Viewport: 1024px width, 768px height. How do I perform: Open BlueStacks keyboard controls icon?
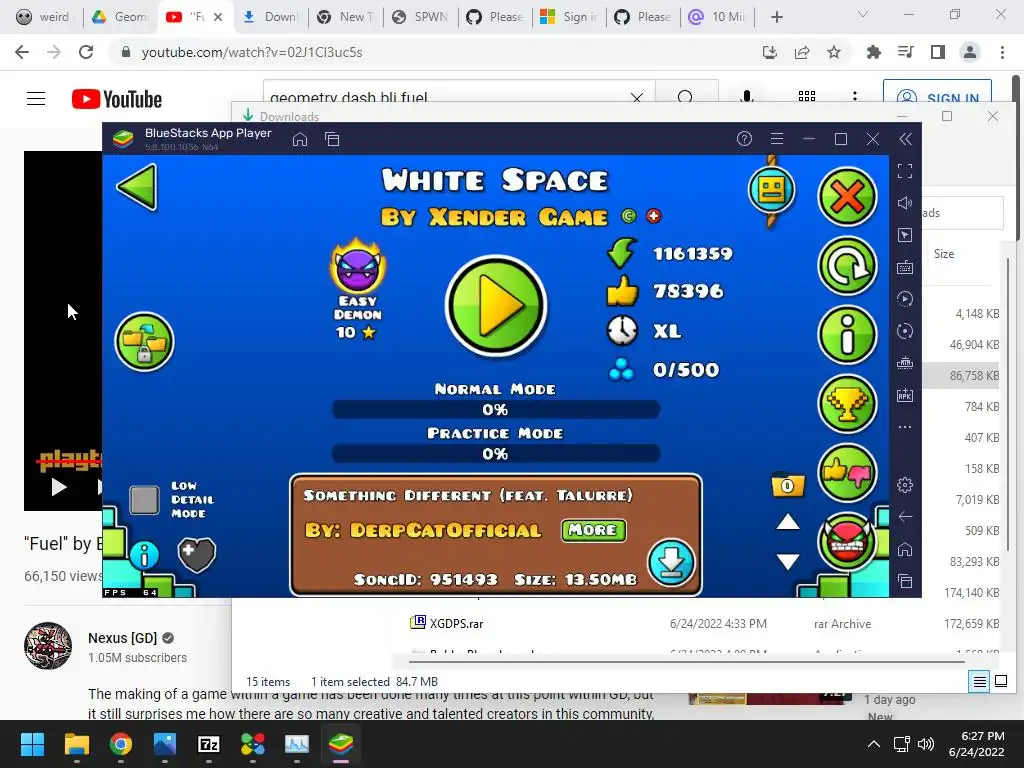click(x=905, y=267)
